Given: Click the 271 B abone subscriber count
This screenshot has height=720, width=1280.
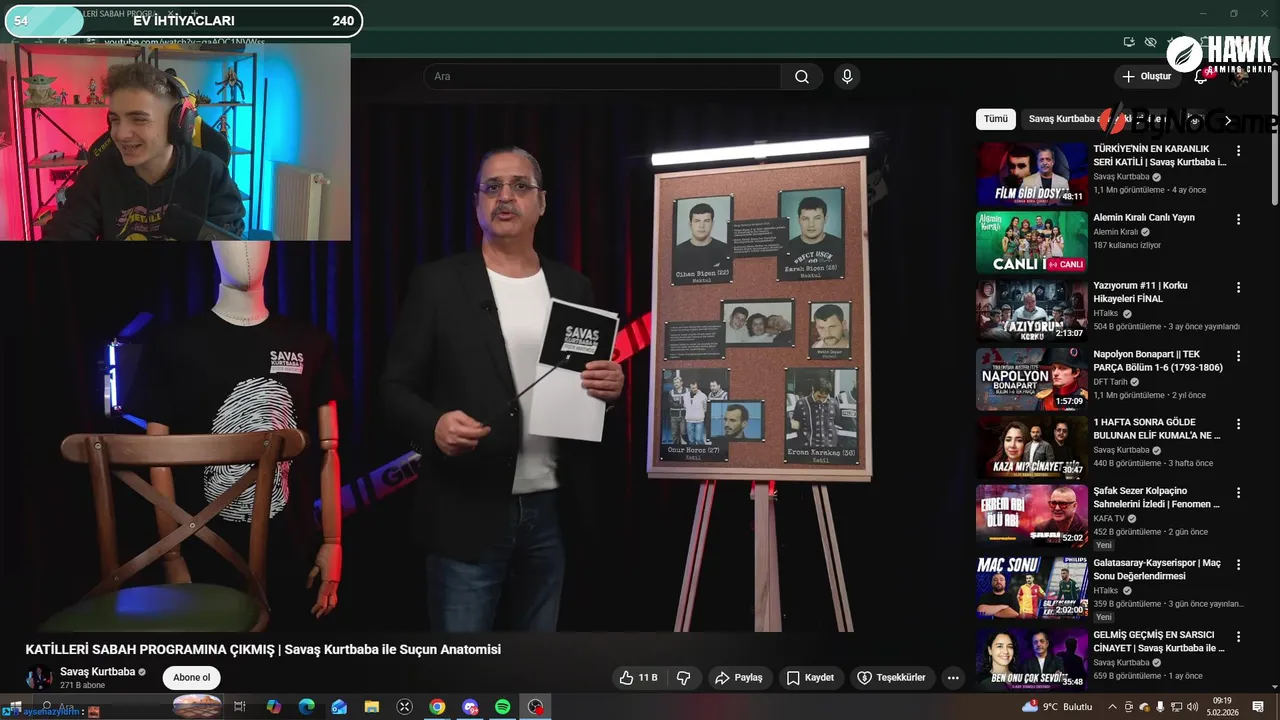Looking at the screenshot, I should click(83, 686).
